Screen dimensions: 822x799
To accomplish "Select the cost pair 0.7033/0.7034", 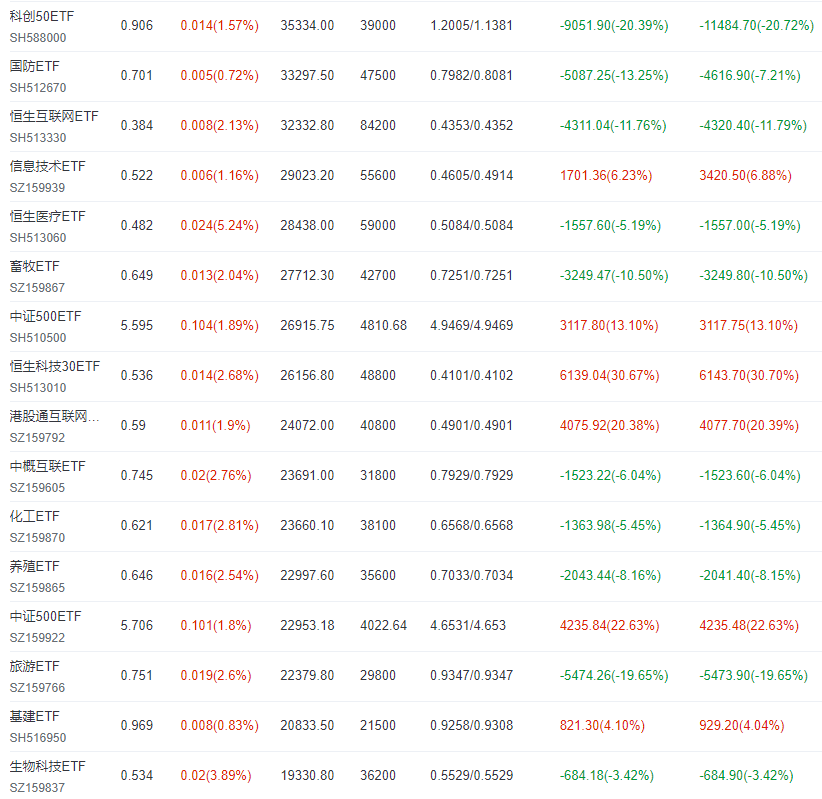I will click(x=471, y=575).
